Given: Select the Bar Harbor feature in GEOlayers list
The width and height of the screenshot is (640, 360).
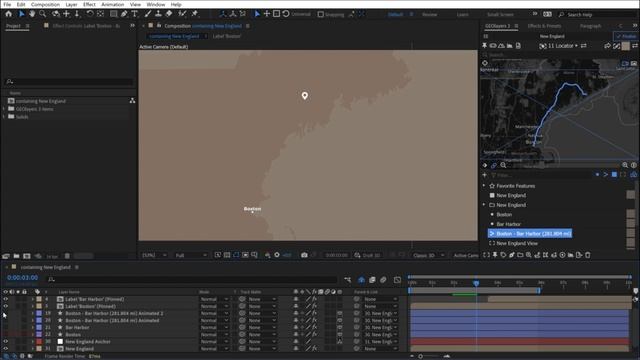Looking at the screenshot, I should 509,224.
